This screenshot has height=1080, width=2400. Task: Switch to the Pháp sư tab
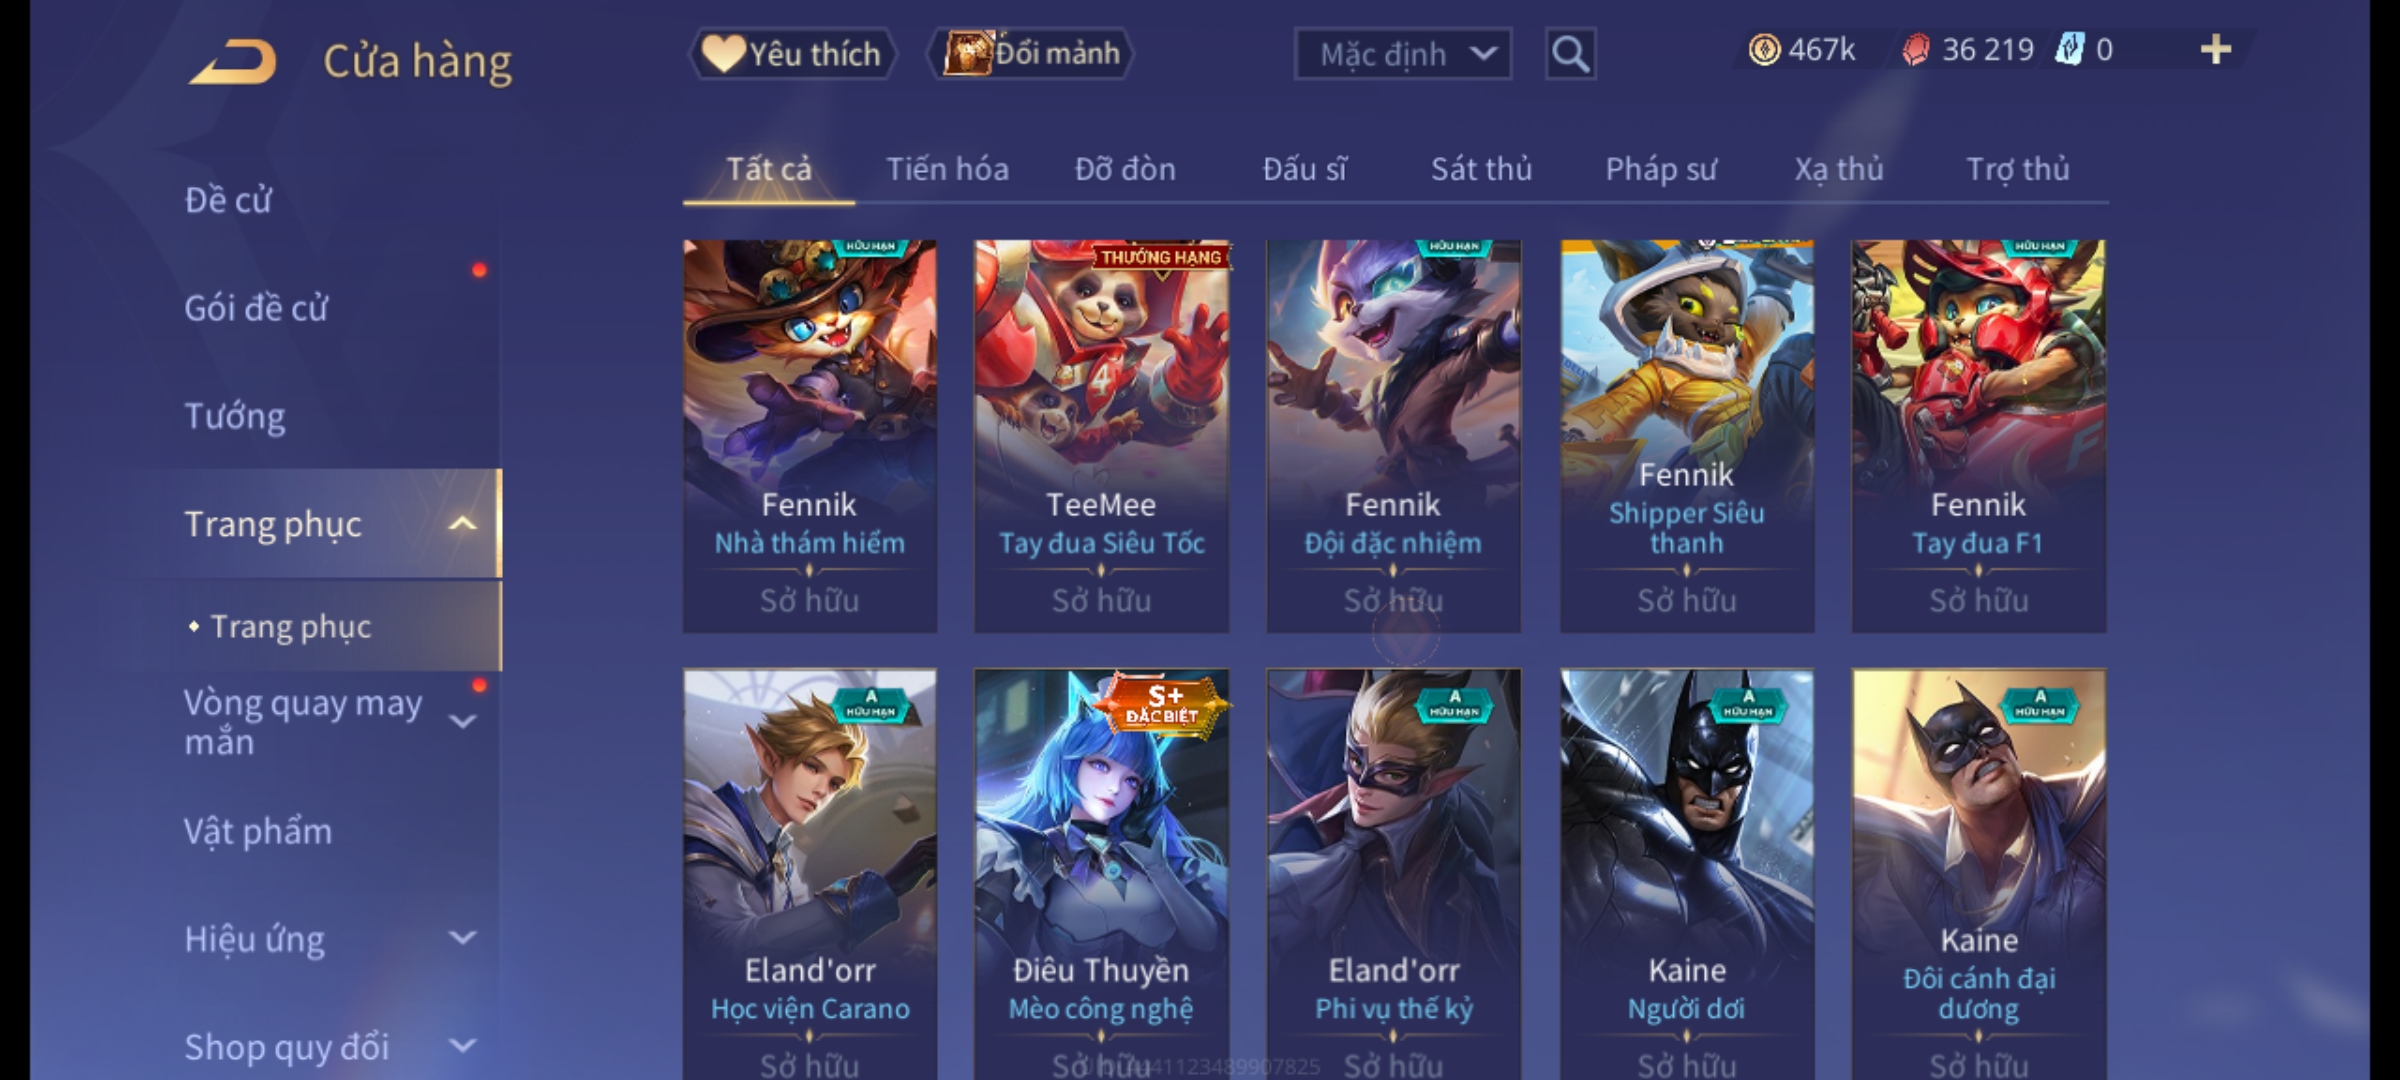(x=1660, y=170)
